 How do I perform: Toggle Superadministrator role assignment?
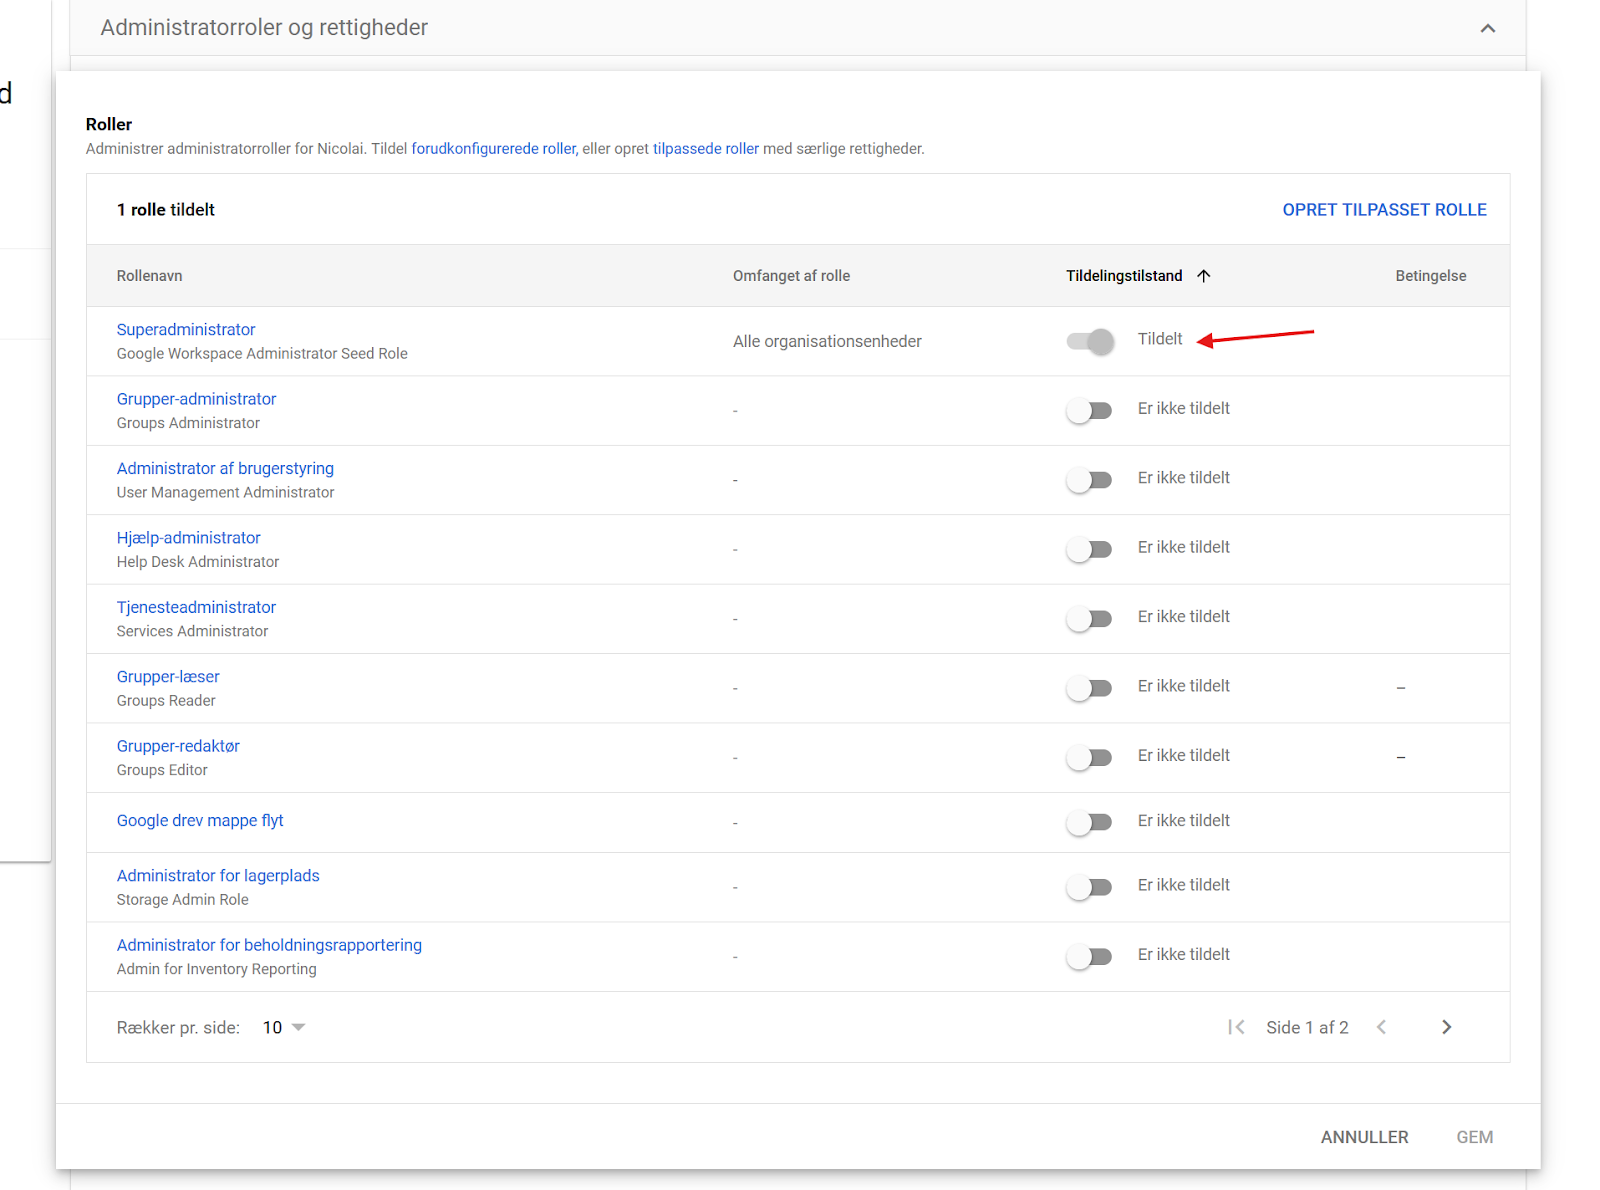click(1089, 341)
